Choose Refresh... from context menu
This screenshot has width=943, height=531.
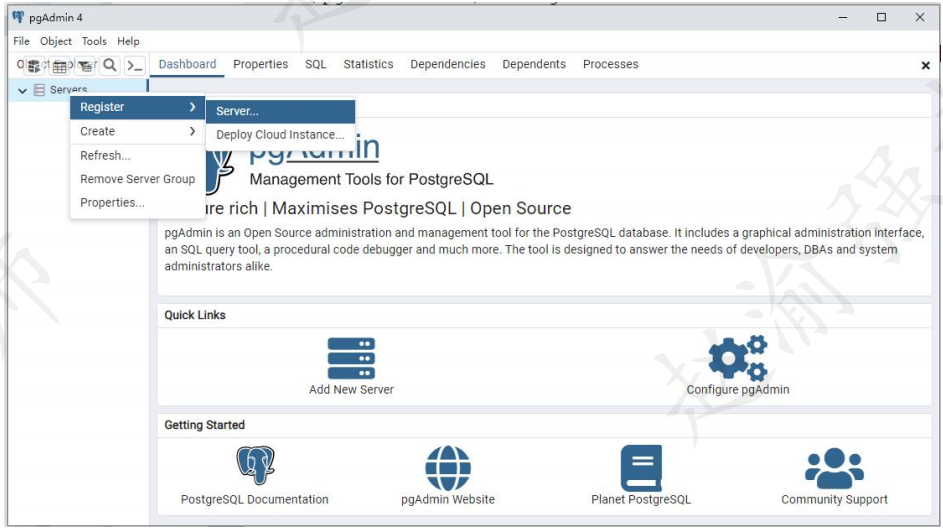click(x=137, y=155)
